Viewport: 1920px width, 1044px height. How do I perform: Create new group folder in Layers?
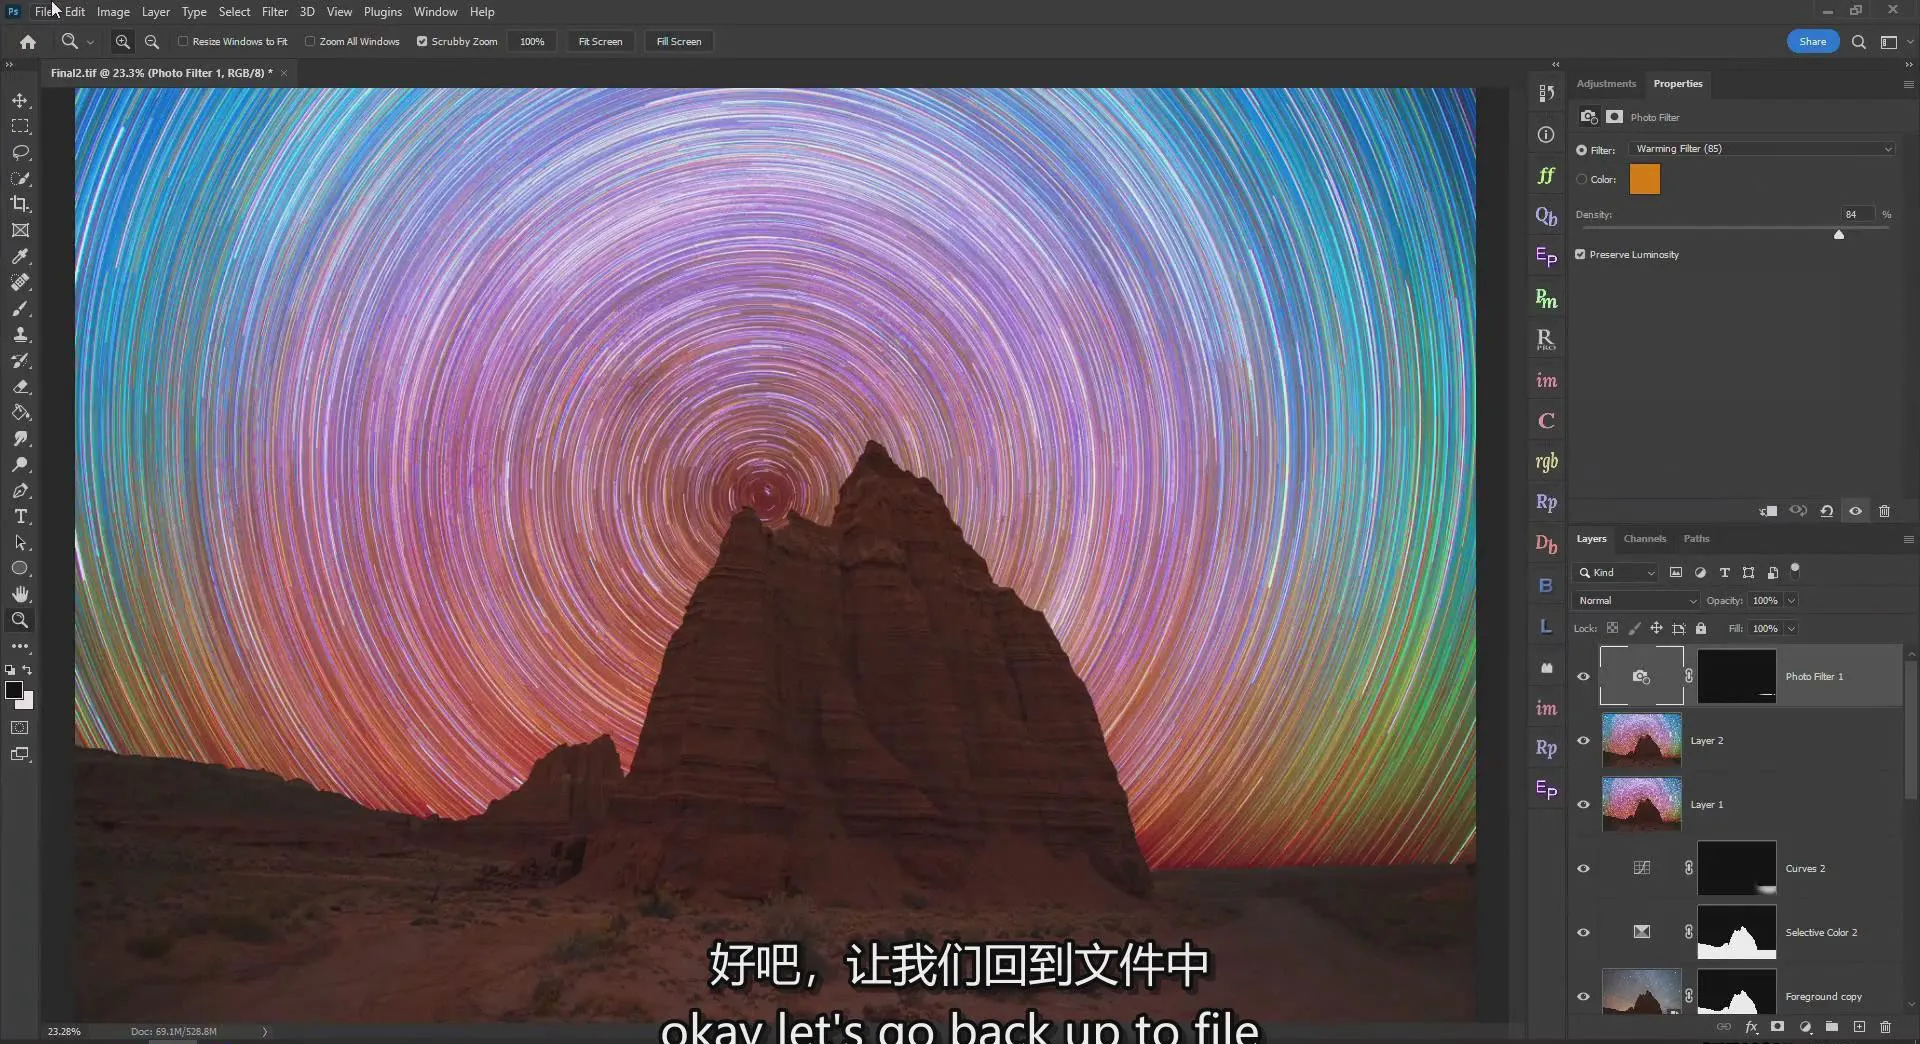1831,1027
